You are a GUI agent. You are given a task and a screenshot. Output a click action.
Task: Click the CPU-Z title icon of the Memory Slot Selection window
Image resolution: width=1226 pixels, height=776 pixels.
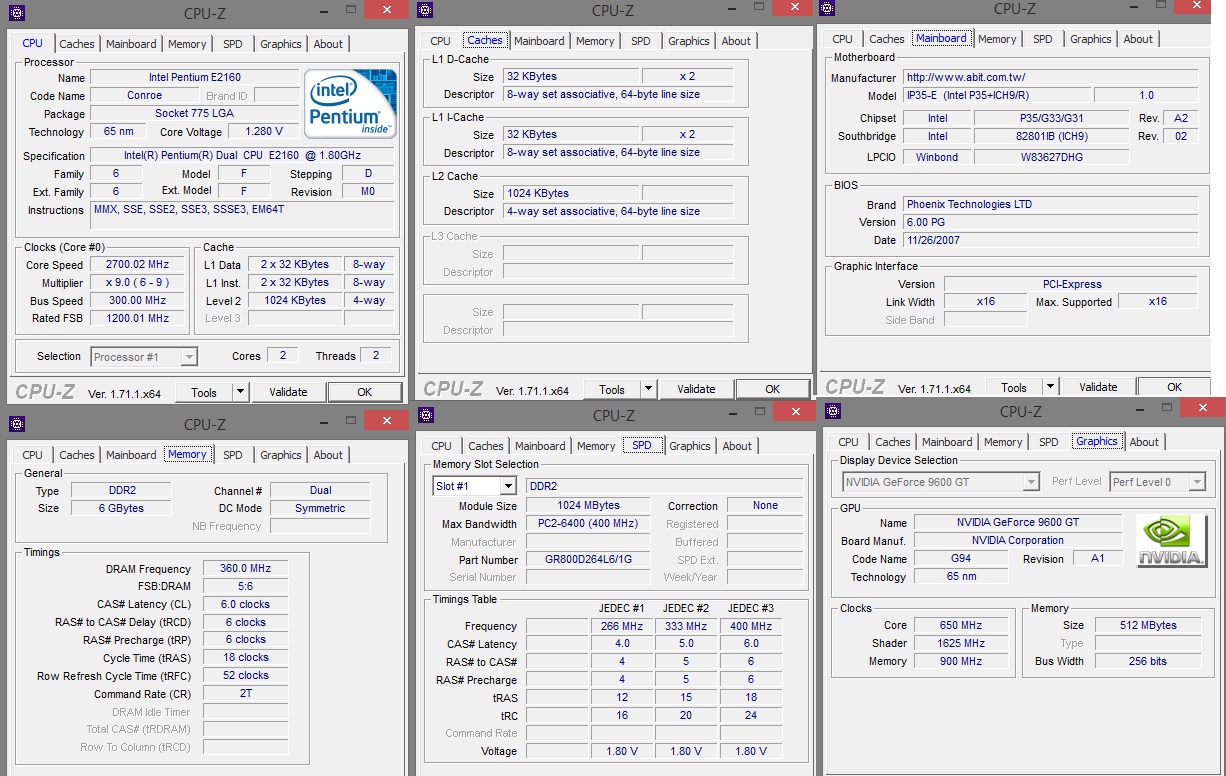click(425, 415)
